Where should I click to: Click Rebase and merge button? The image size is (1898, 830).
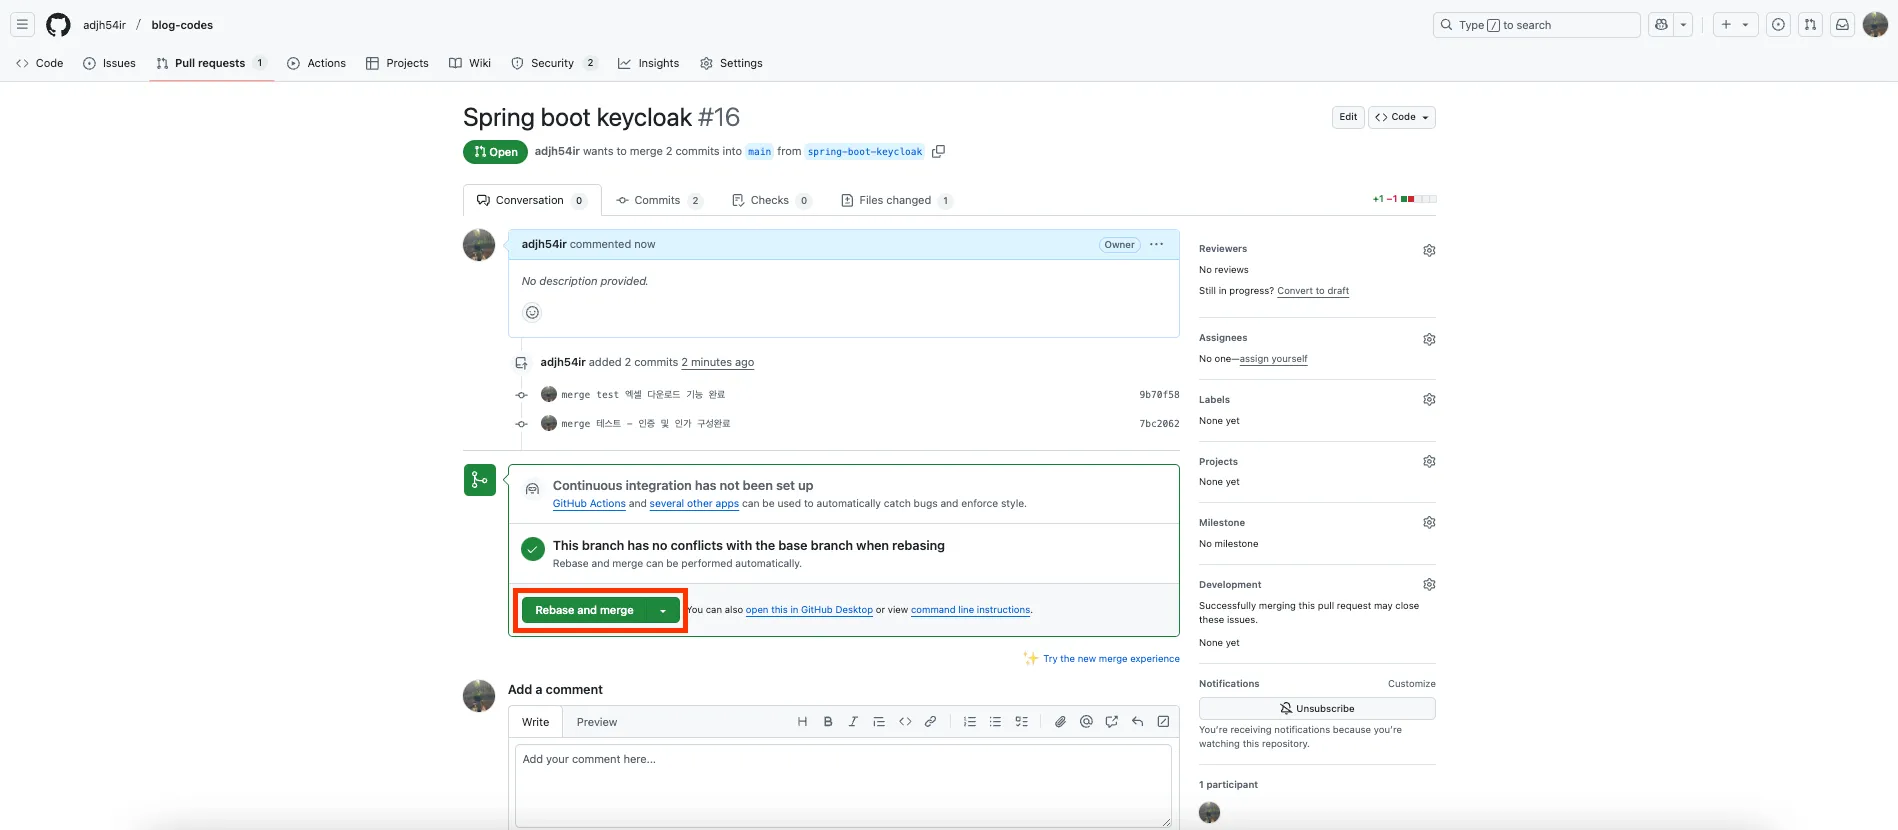[x=584, y=610]
